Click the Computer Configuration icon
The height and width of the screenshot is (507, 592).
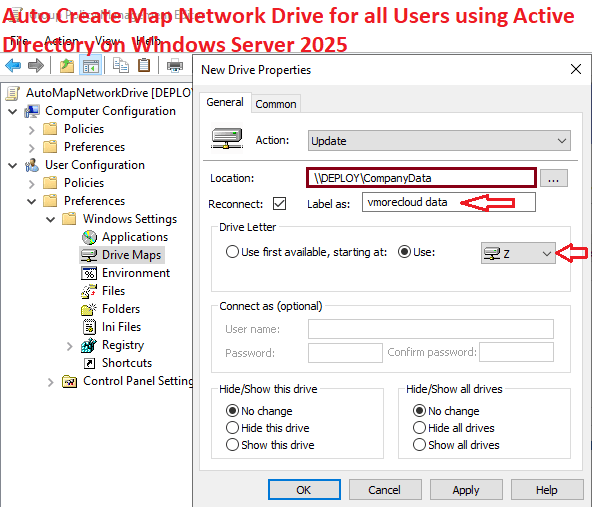32,111
